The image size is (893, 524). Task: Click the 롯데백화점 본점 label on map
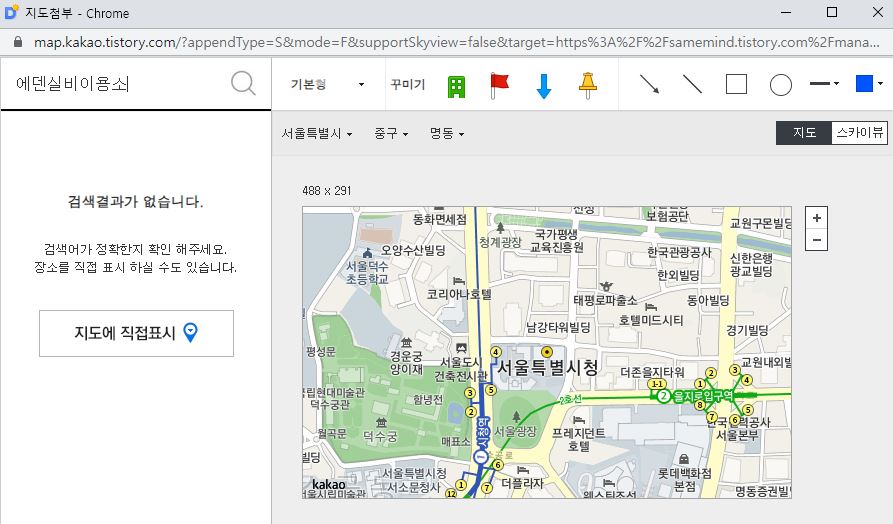[684, 479]
